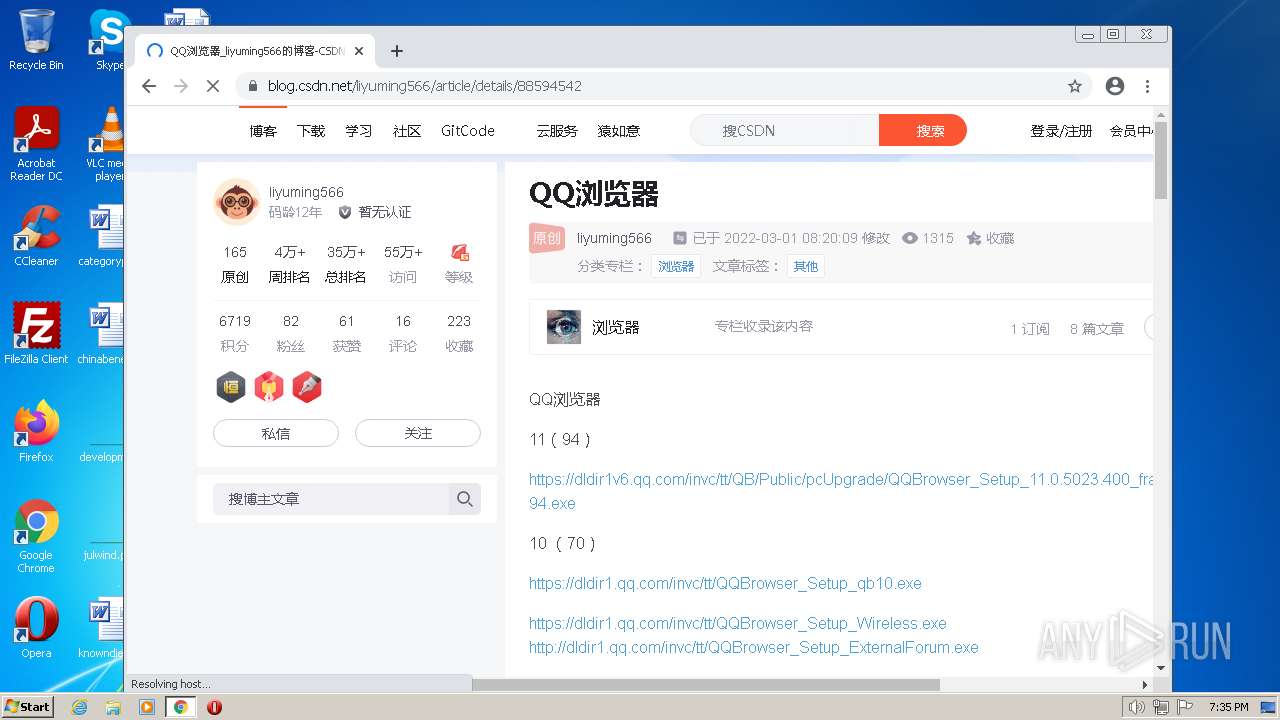Screen dimensions: 1280x720
Task: Click the red Opera taskbar icon
Action: (x=214, y=707)
